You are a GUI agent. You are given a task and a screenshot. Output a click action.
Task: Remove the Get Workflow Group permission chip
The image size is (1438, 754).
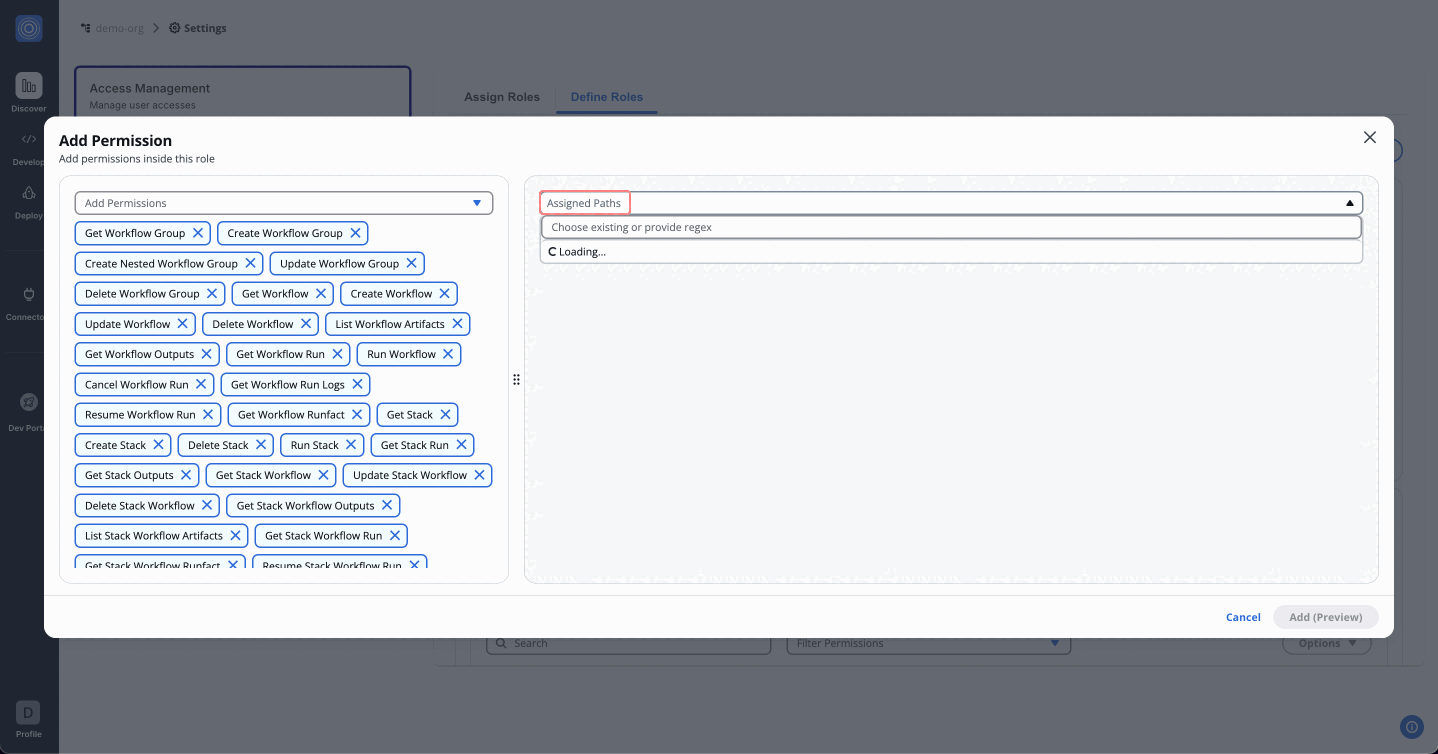click(198, 233)
